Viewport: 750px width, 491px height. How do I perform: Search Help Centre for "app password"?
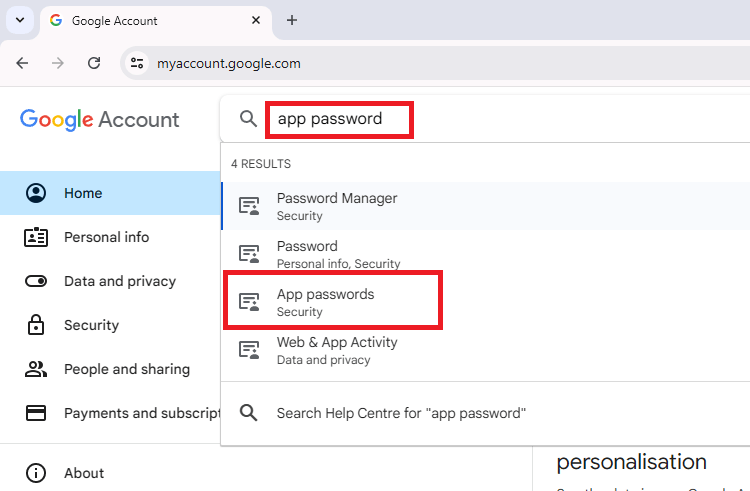point(400,413)
